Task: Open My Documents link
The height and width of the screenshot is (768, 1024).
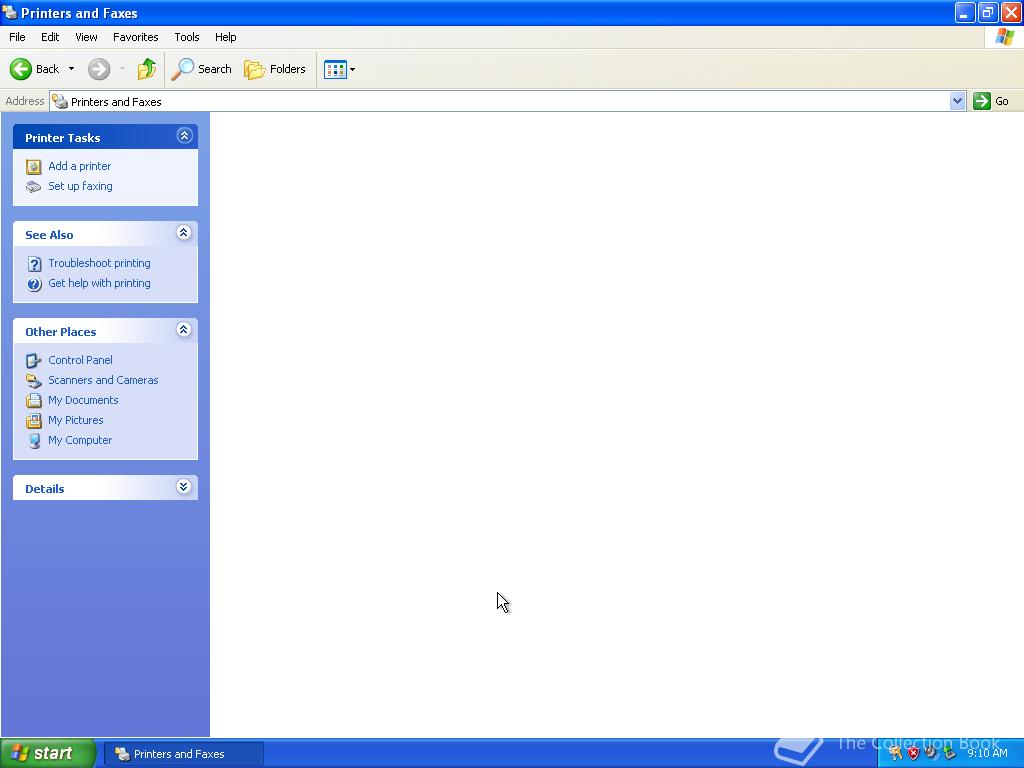Action: pos(83,400)
